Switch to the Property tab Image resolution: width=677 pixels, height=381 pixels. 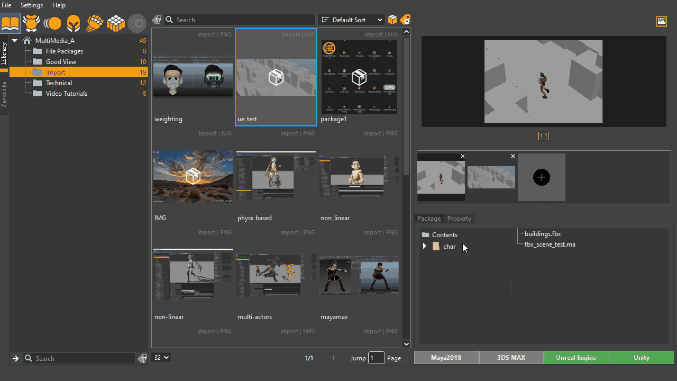[459, 219]
